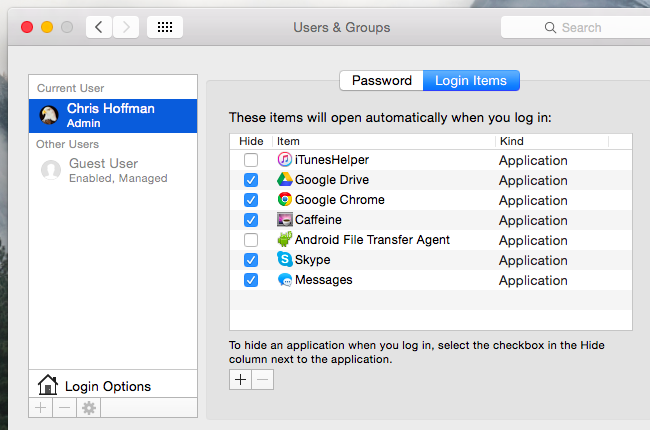The height and width of the screenshot is (430, 650).
Task: Select the Skype icon in login items
Action: pyautogui.click(x=284, y=260)
